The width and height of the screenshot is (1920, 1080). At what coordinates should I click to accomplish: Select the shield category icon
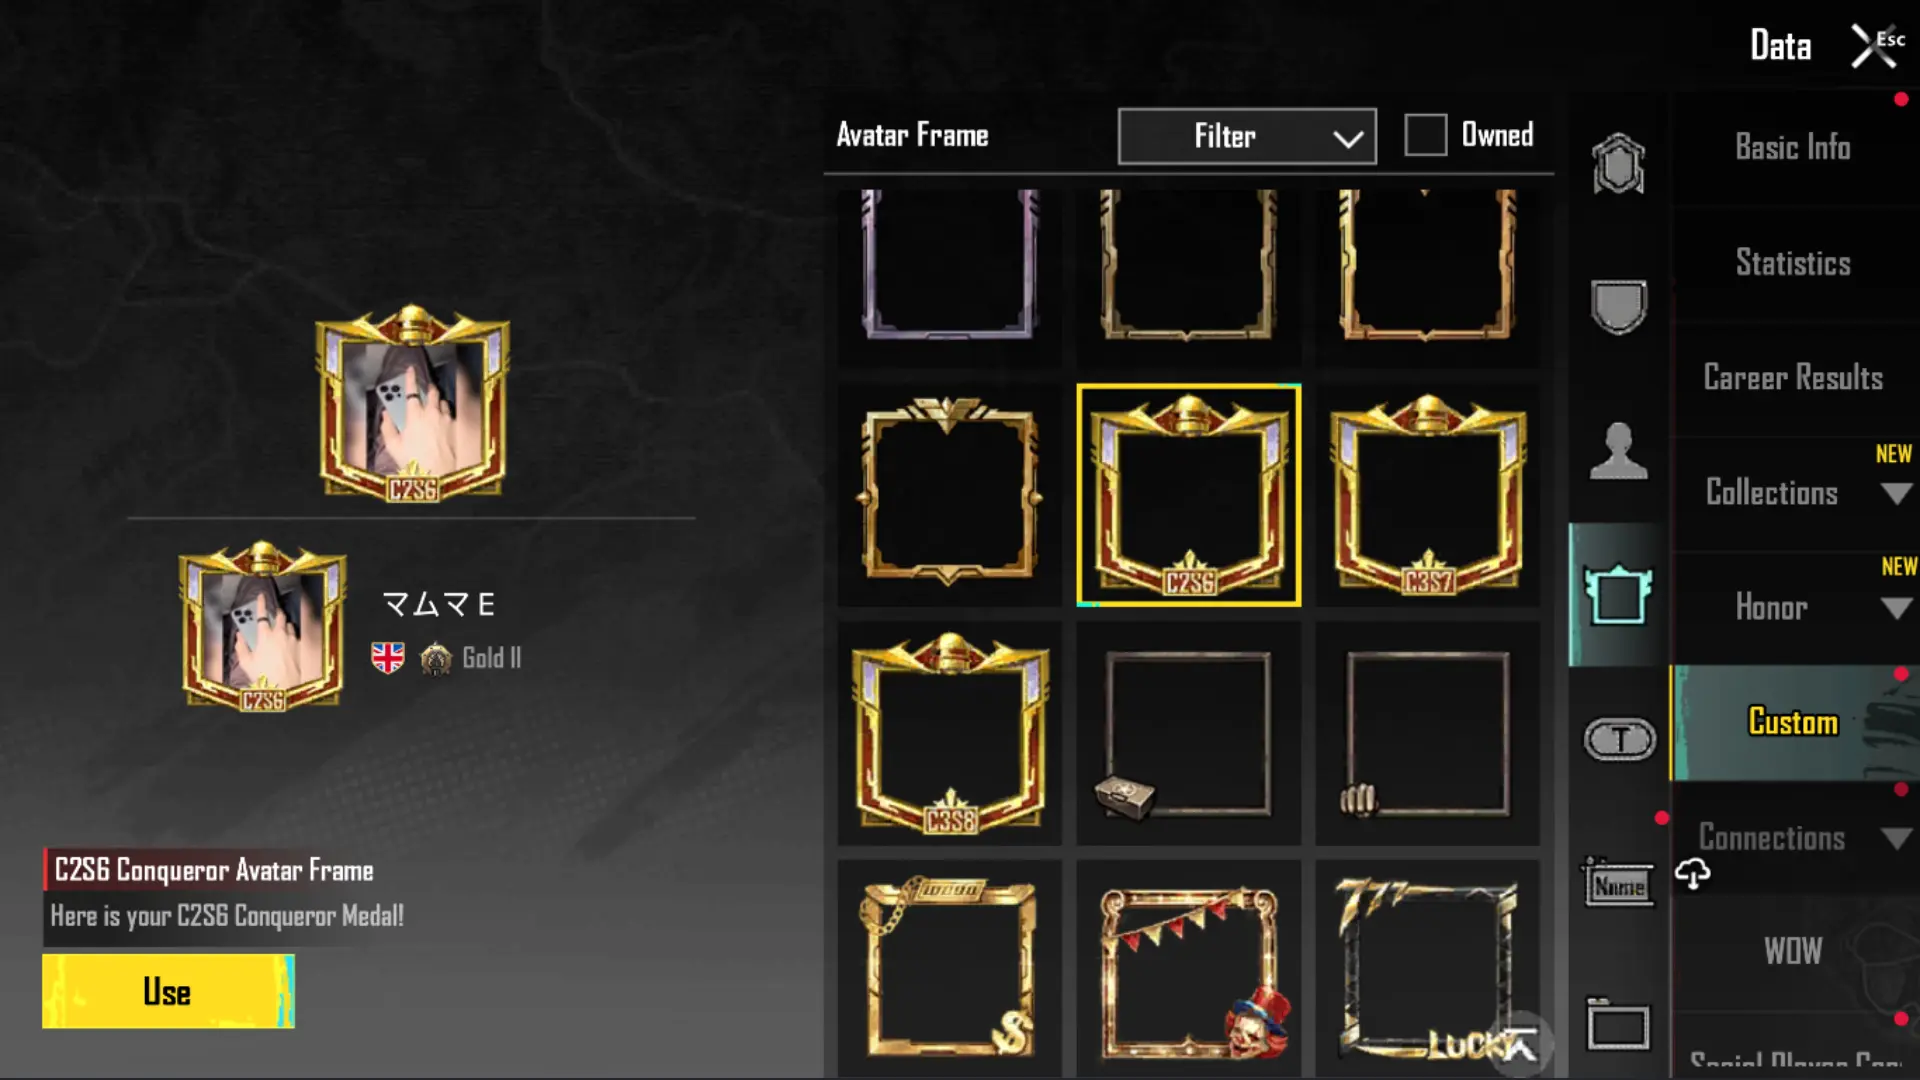pyautogui.click(x=1618, y=306)
